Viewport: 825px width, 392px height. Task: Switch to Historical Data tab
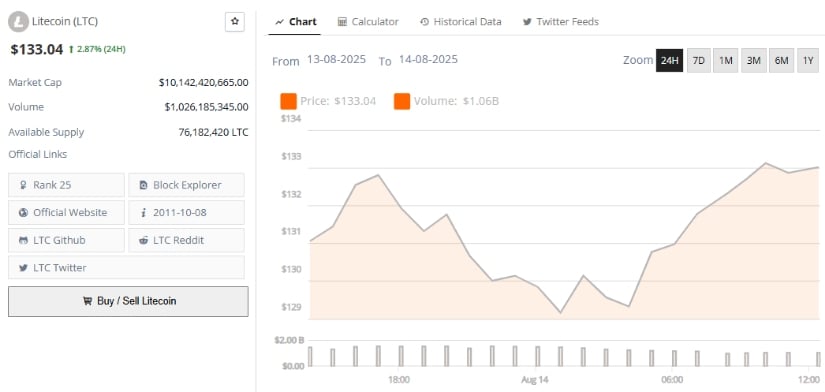460,22
